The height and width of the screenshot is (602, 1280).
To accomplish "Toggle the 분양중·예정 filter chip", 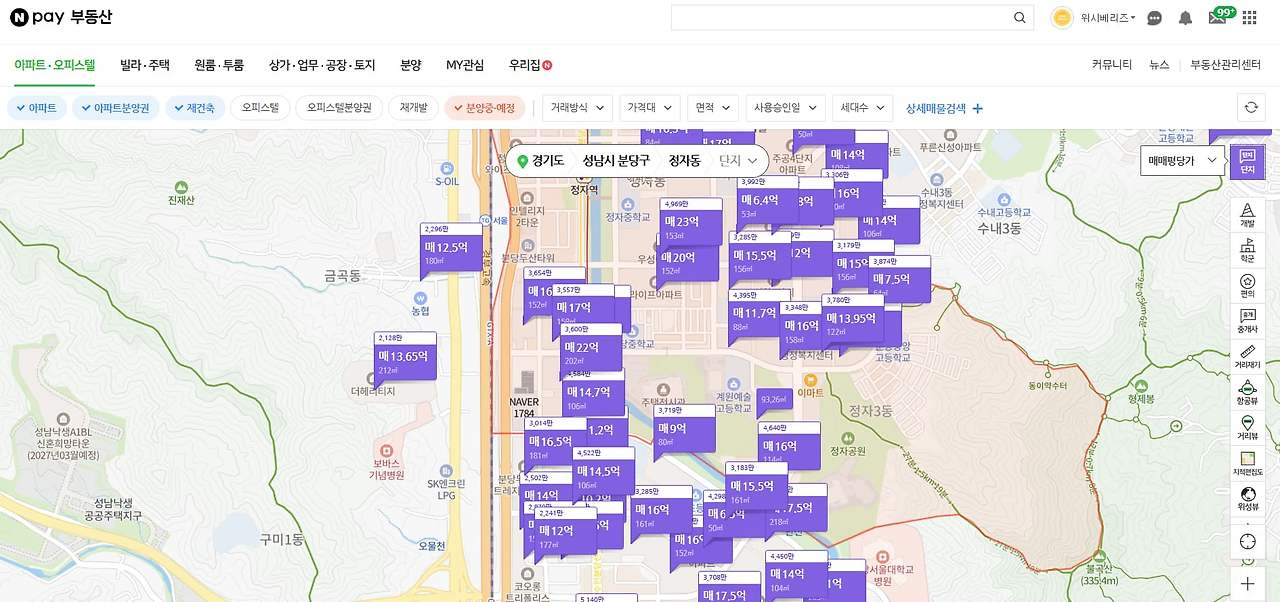I will [x=484, y=108].
